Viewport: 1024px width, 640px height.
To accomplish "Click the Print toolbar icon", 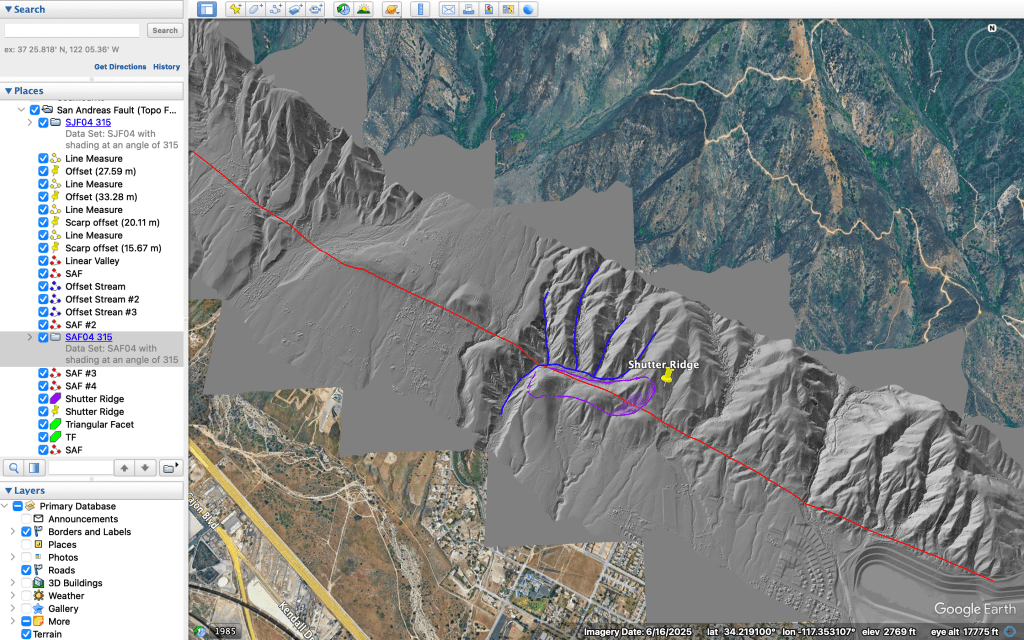I will (x=468, y=9).
